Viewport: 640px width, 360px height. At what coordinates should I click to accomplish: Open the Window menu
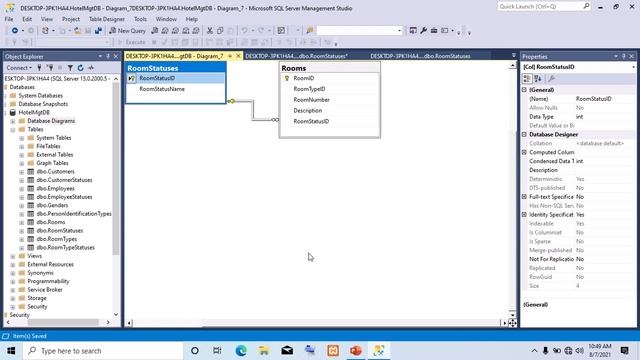[166, 19]
